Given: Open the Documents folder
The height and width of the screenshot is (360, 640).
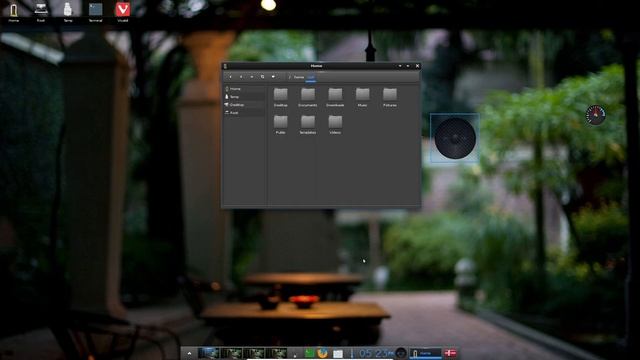Looking at the screenshot, I should pos(308,98).
